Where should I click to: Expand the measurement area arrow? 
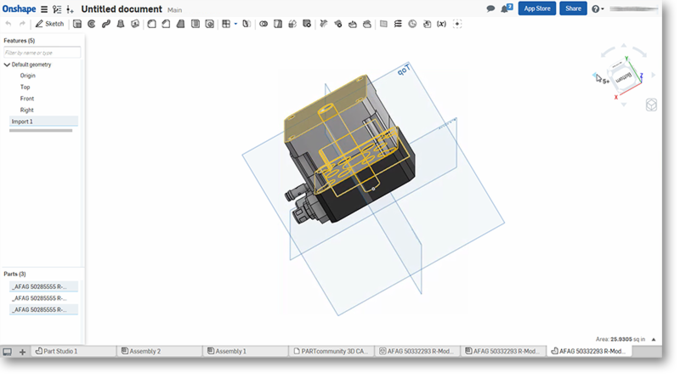(x=653, y=340)
